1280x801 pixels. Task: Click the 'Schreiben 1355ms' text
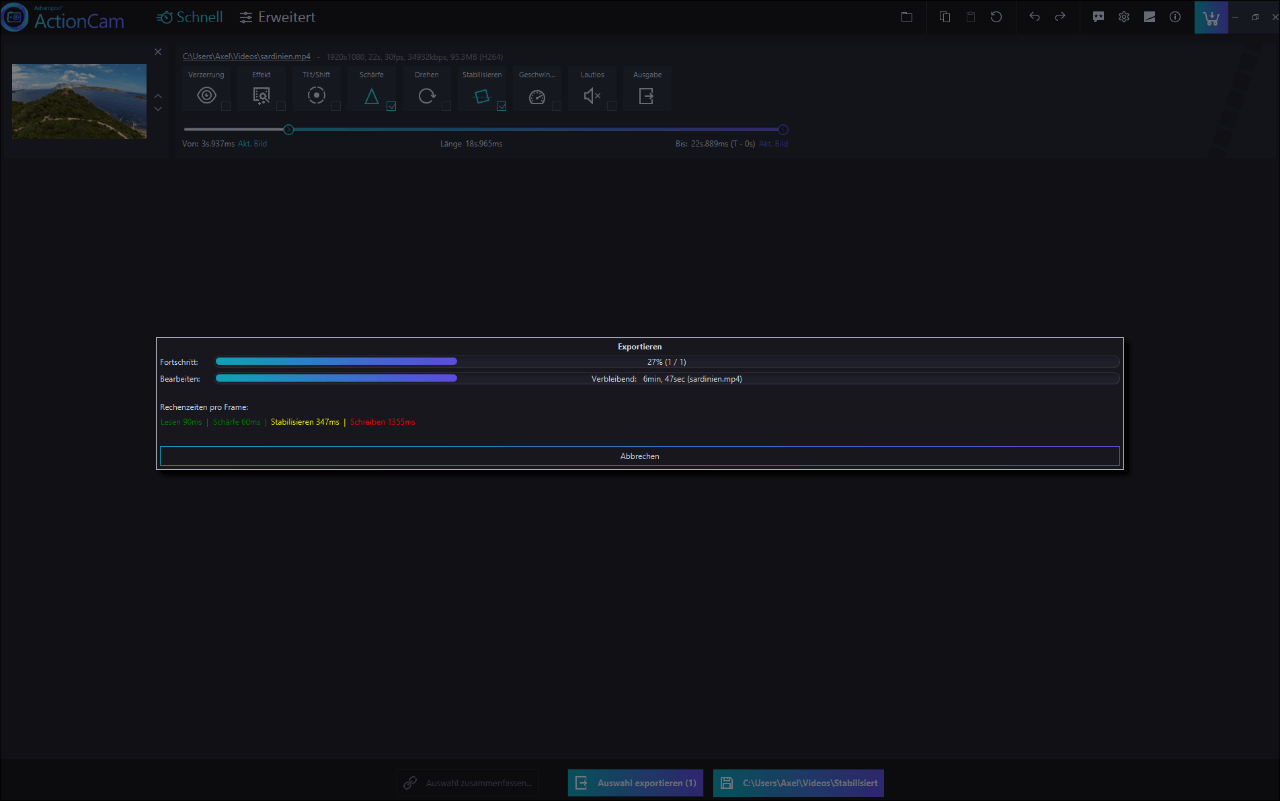[x=382, y=422]
